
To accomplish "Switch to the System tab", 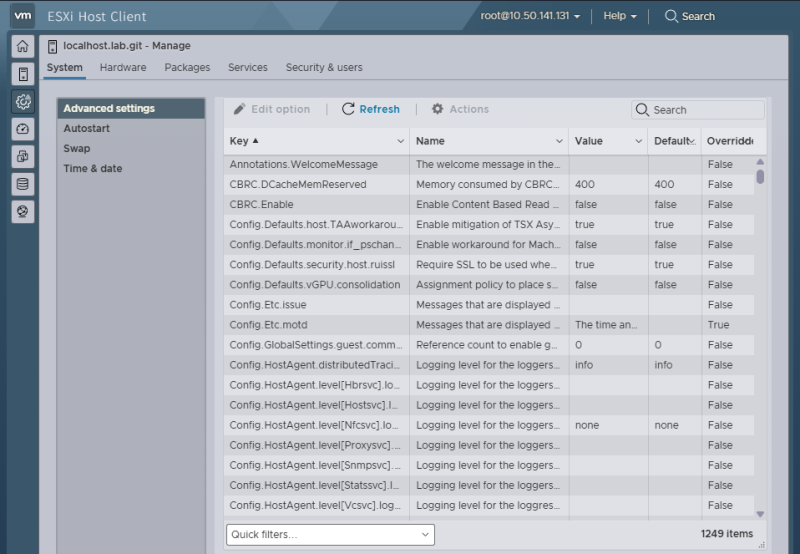I will (x=65, y=67).
